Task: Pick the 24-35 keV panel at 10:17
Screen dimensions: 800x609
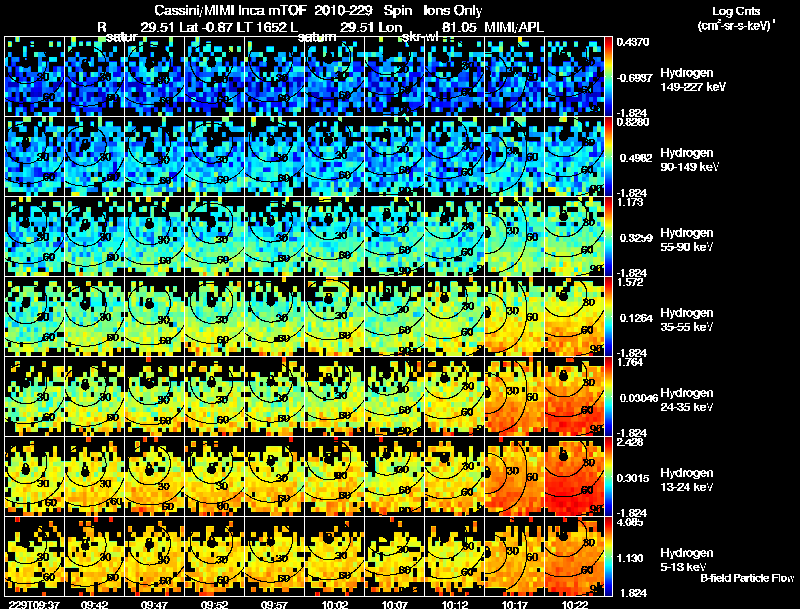Action: tap(514, 397)
